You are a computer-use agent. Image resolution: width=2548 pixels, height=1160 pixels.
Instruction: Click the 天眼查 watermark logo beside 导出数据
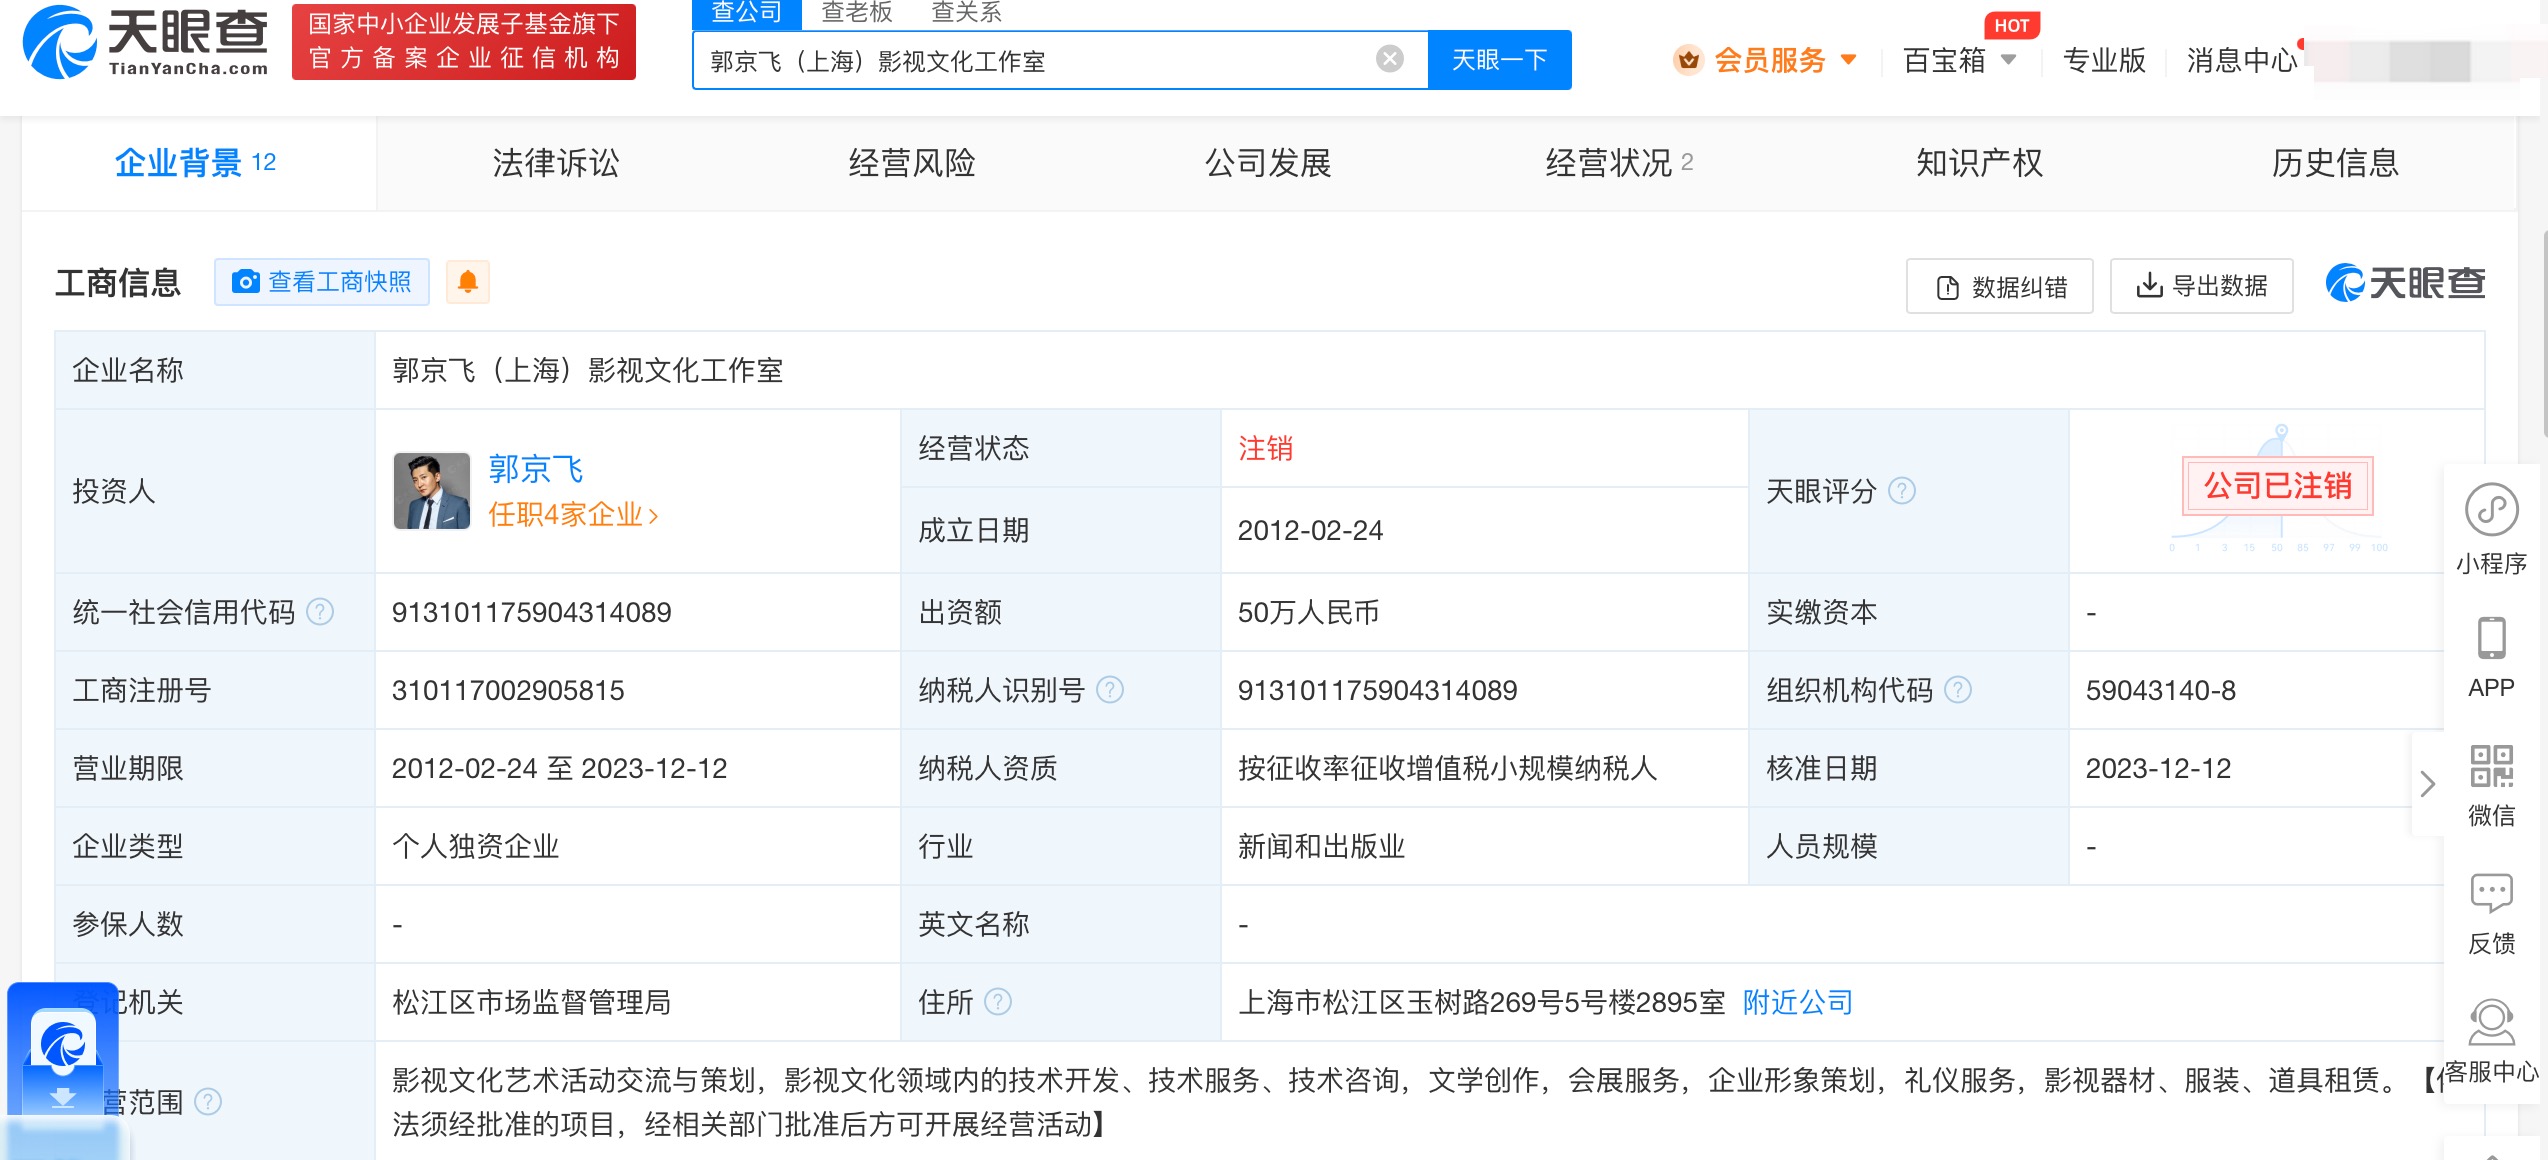click(x=2405, y=284)
